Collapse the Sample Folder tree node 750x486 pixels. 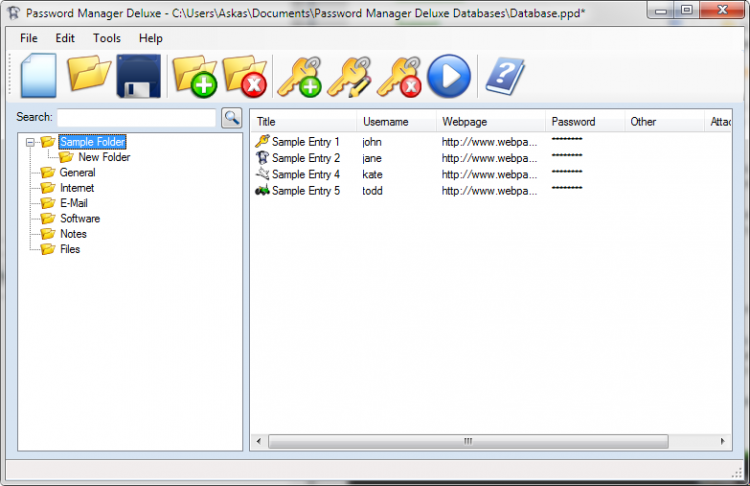[30, 142]
